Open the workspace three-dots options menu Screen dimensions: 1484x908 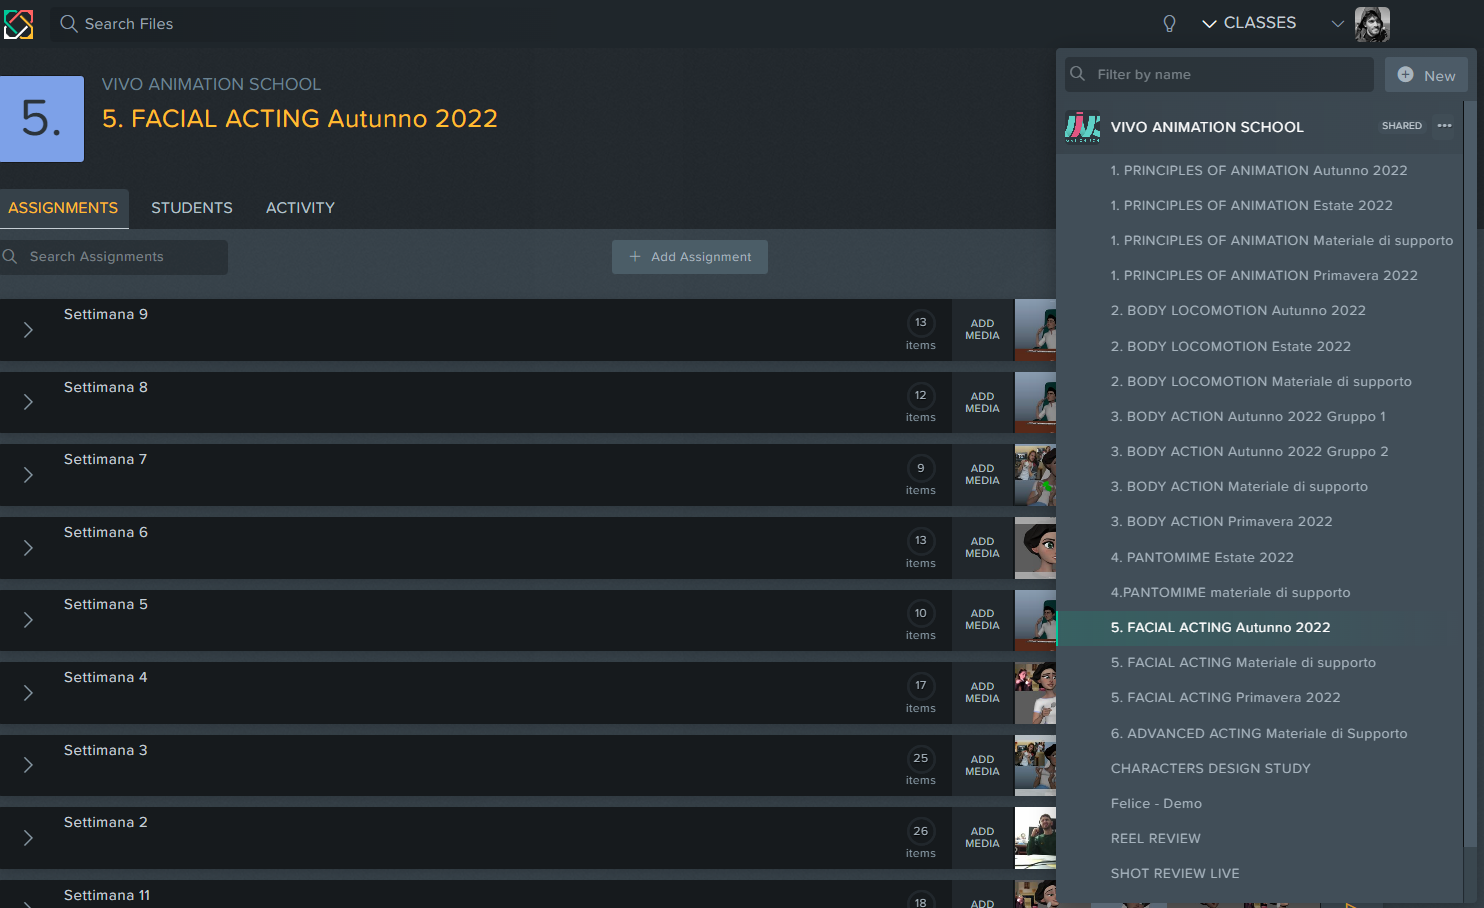(1444, 126)
